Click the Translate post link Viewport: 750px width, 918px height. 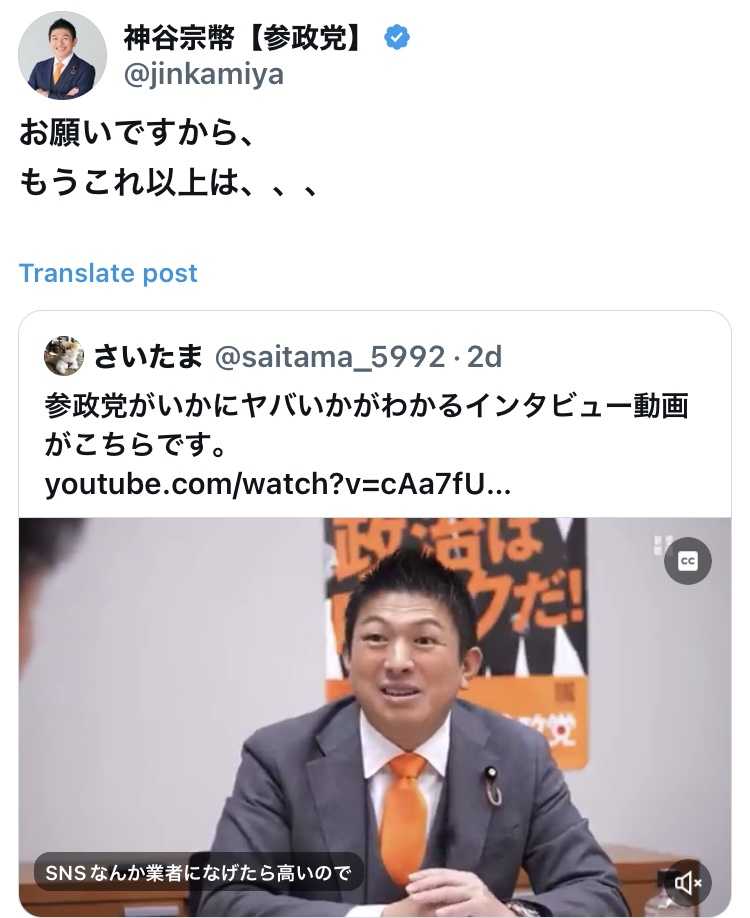tap(108, 273)
